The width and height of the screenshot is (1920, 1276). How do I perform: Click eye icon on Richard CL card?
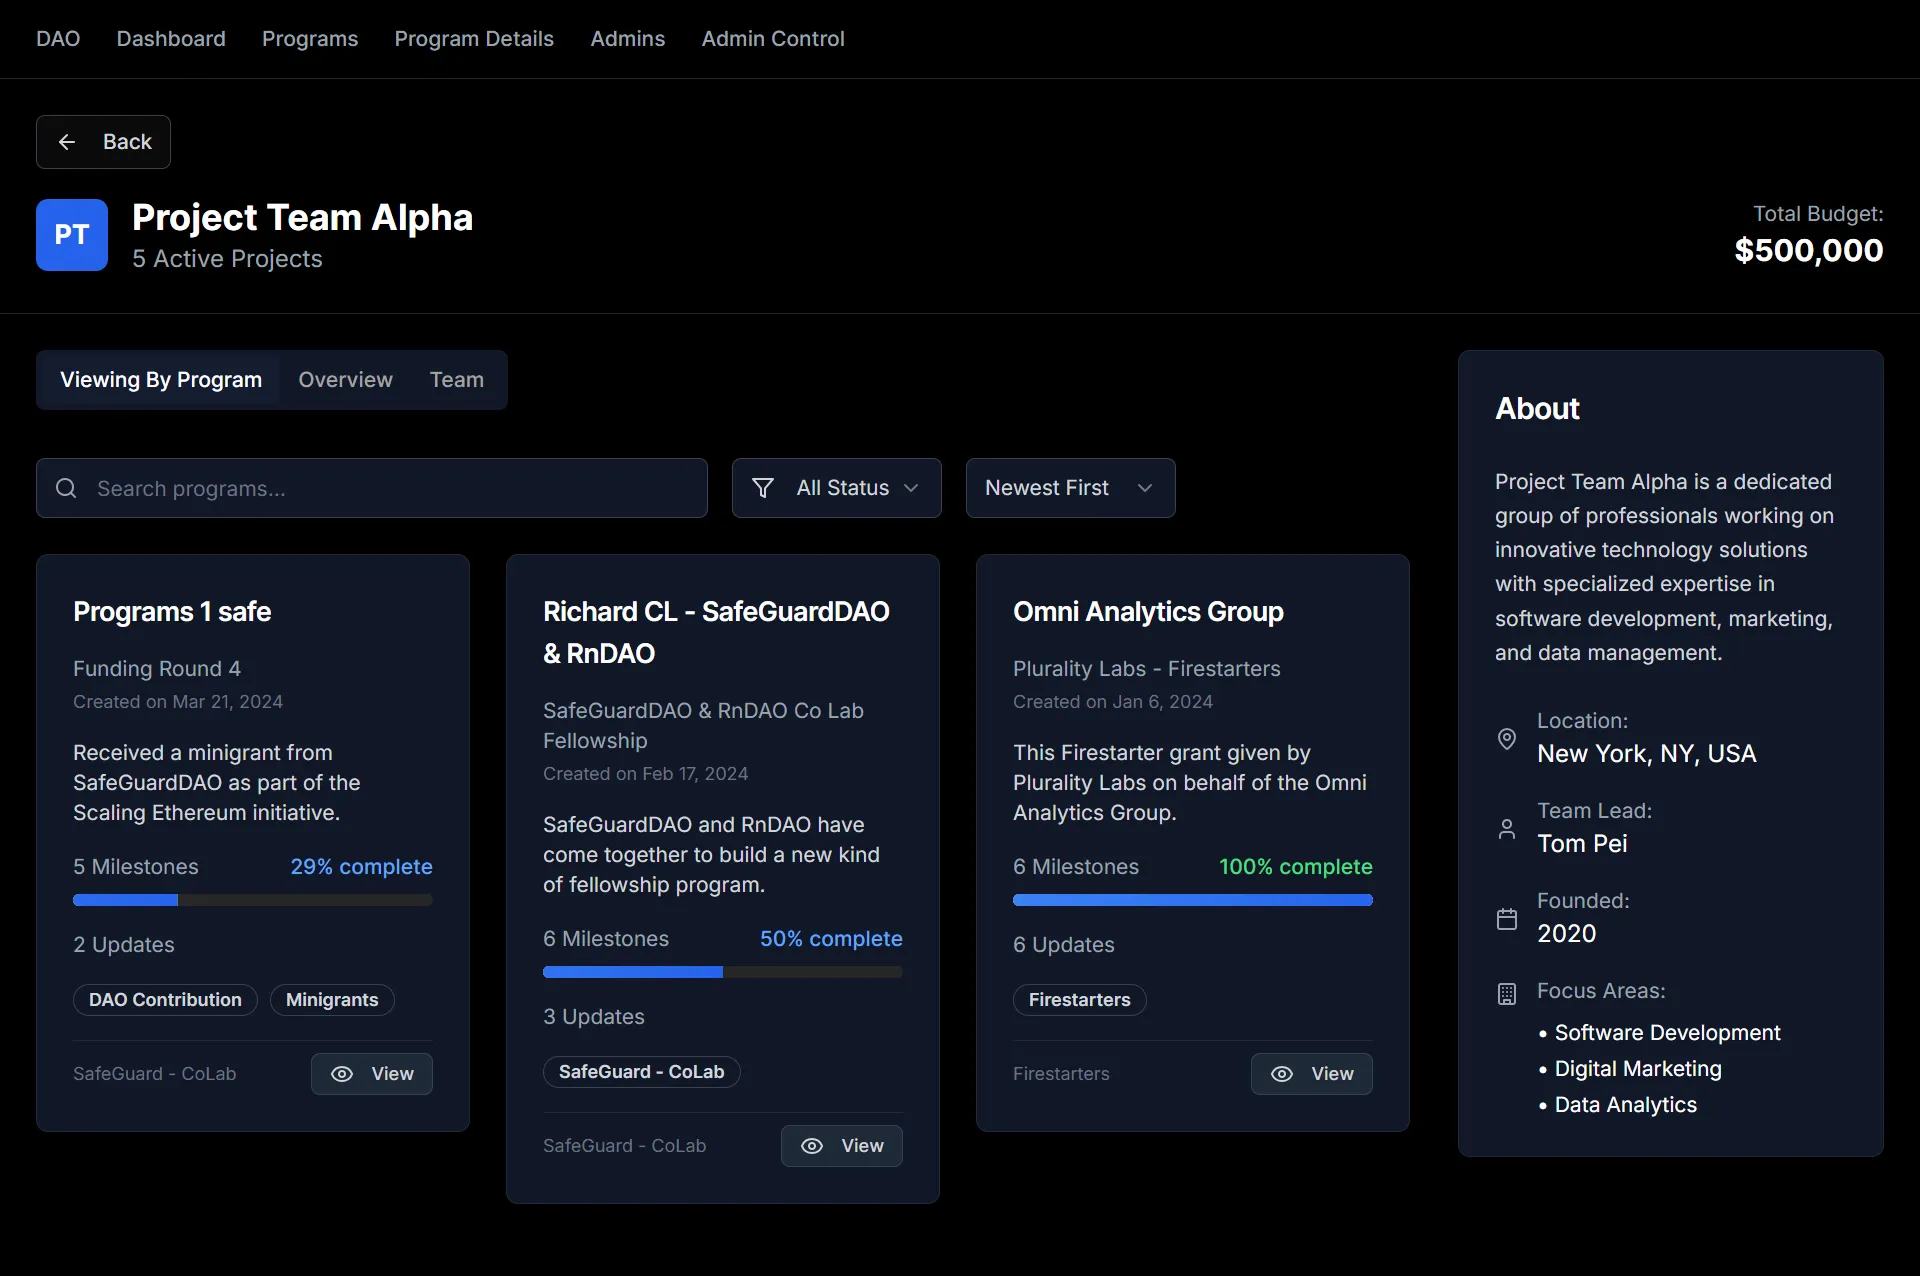[x=812, y=1146]
